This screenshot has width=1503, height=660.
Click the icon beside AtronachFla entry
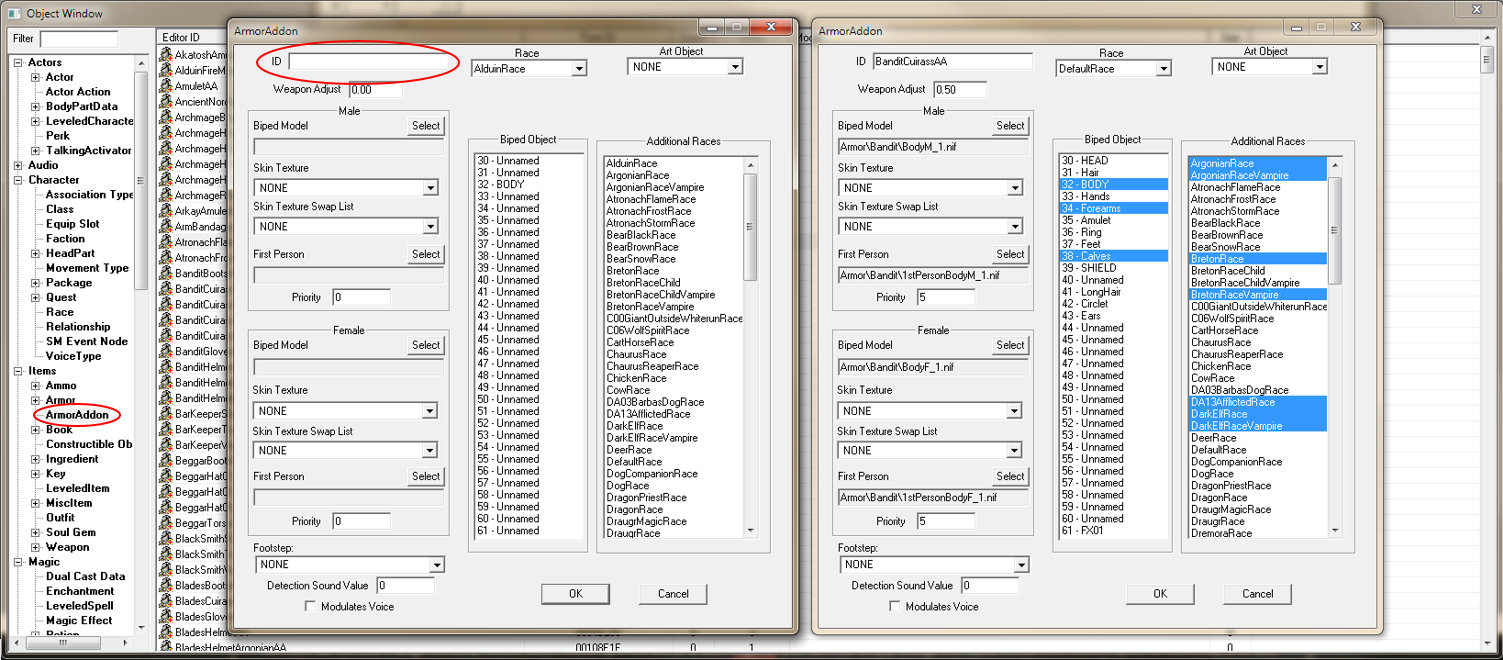(x=167, y=242)
